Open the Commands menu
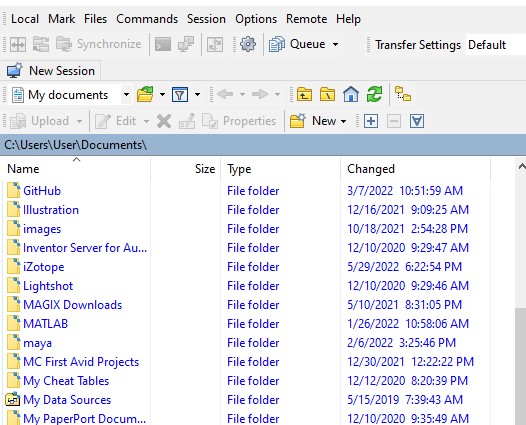The image size is (526, 425). click(147, 19)
